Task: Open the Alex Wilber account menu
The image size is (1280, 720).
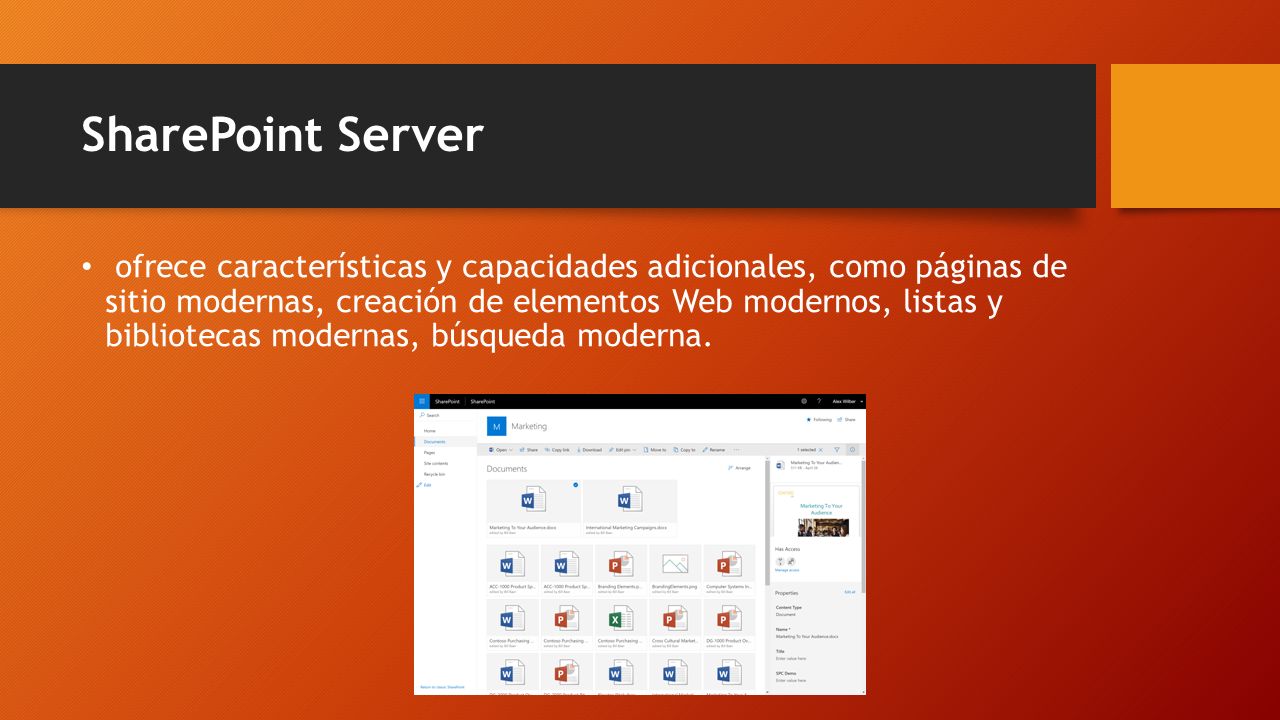Action: click(846, 401)
